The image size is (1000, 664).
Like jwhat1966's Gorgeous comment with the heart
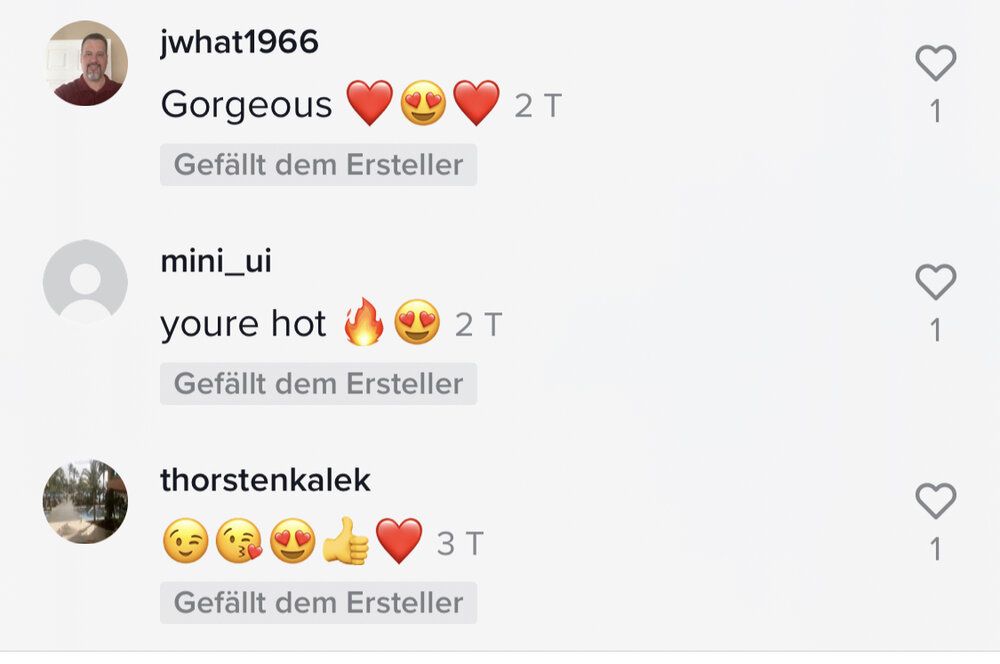point(936,63)
